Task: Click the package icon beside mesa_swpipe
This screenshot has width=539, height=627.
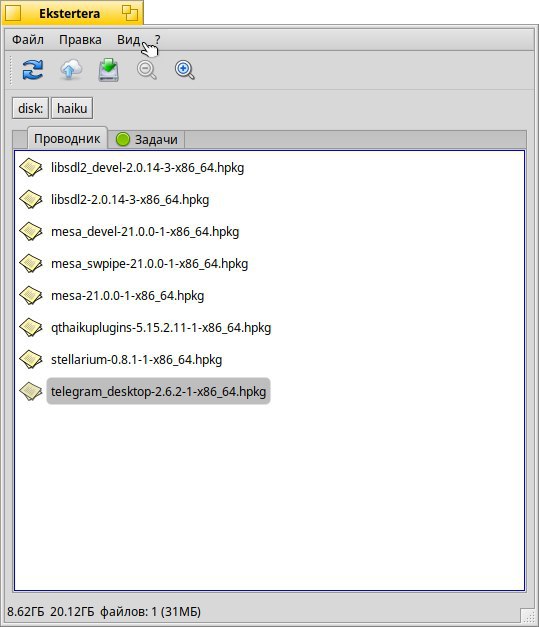Action: [31, 264]
